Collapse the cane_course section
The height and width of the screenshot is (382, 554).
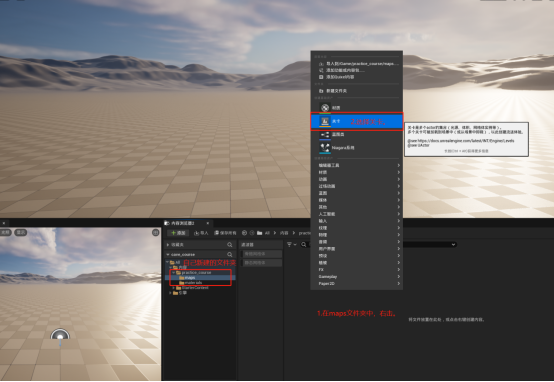168,254
